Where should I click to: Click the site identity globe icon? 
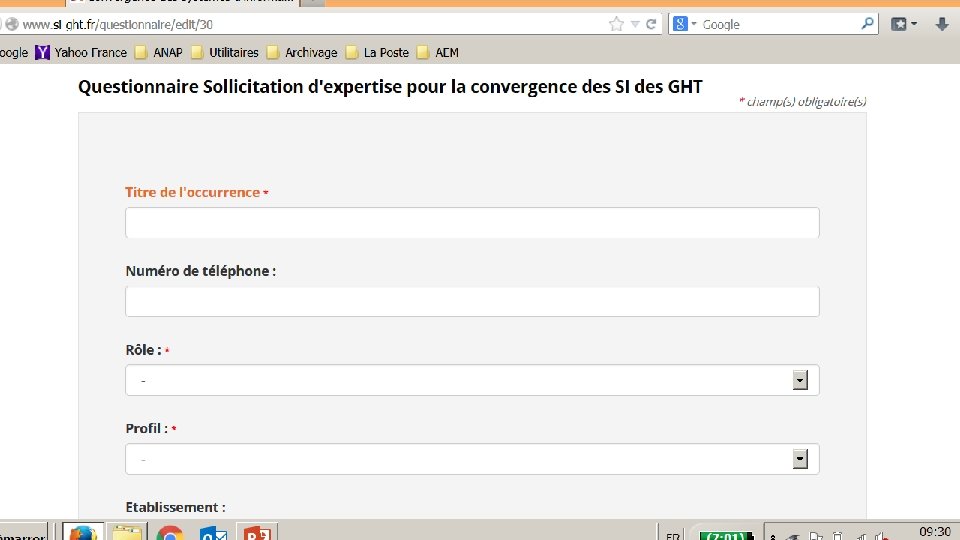(x=11, y=24)
